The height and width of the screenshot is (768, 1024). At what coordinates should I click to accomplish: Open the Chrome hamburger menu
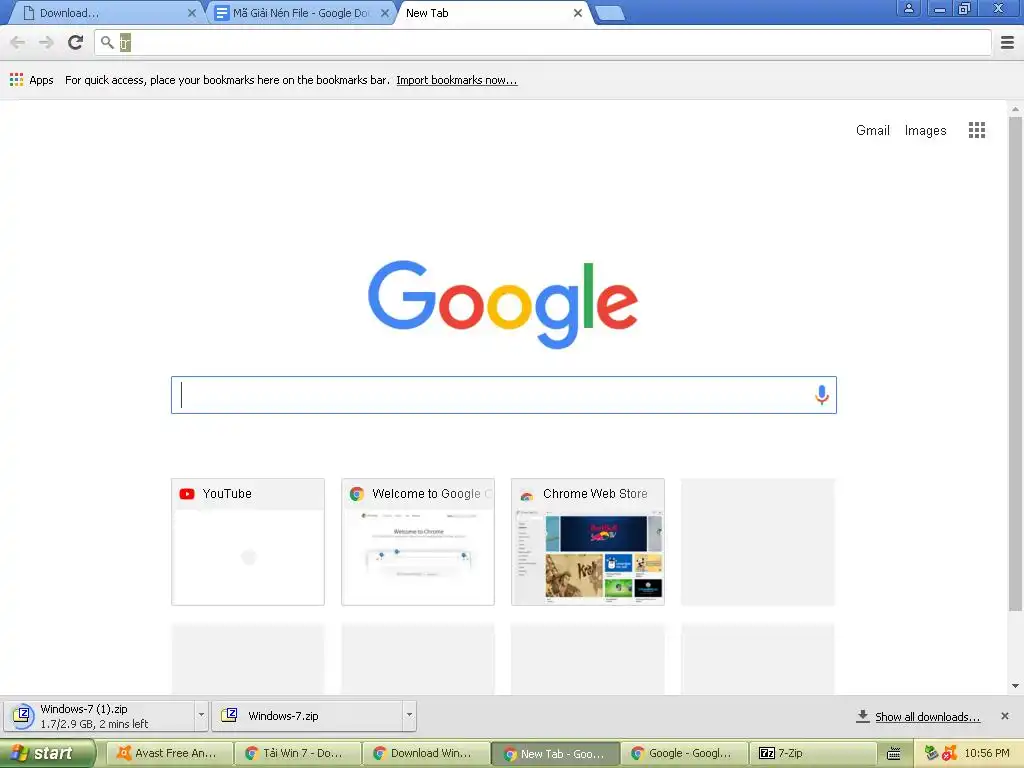pos(1007,42)
